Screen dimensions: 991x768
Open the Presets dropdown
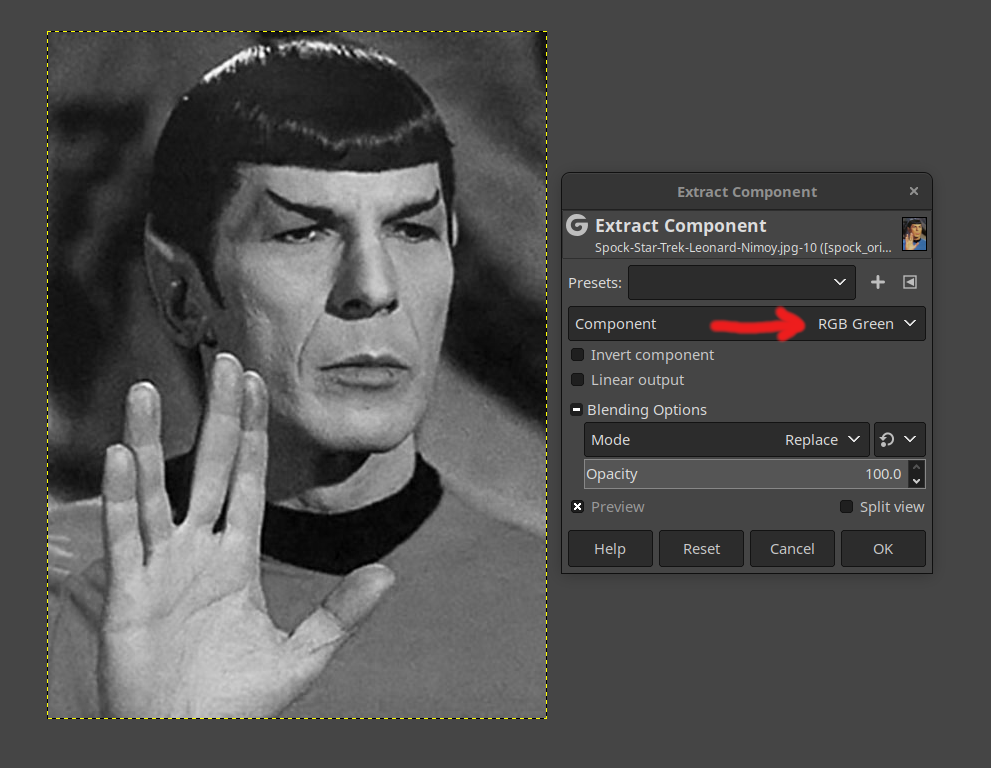741,283
